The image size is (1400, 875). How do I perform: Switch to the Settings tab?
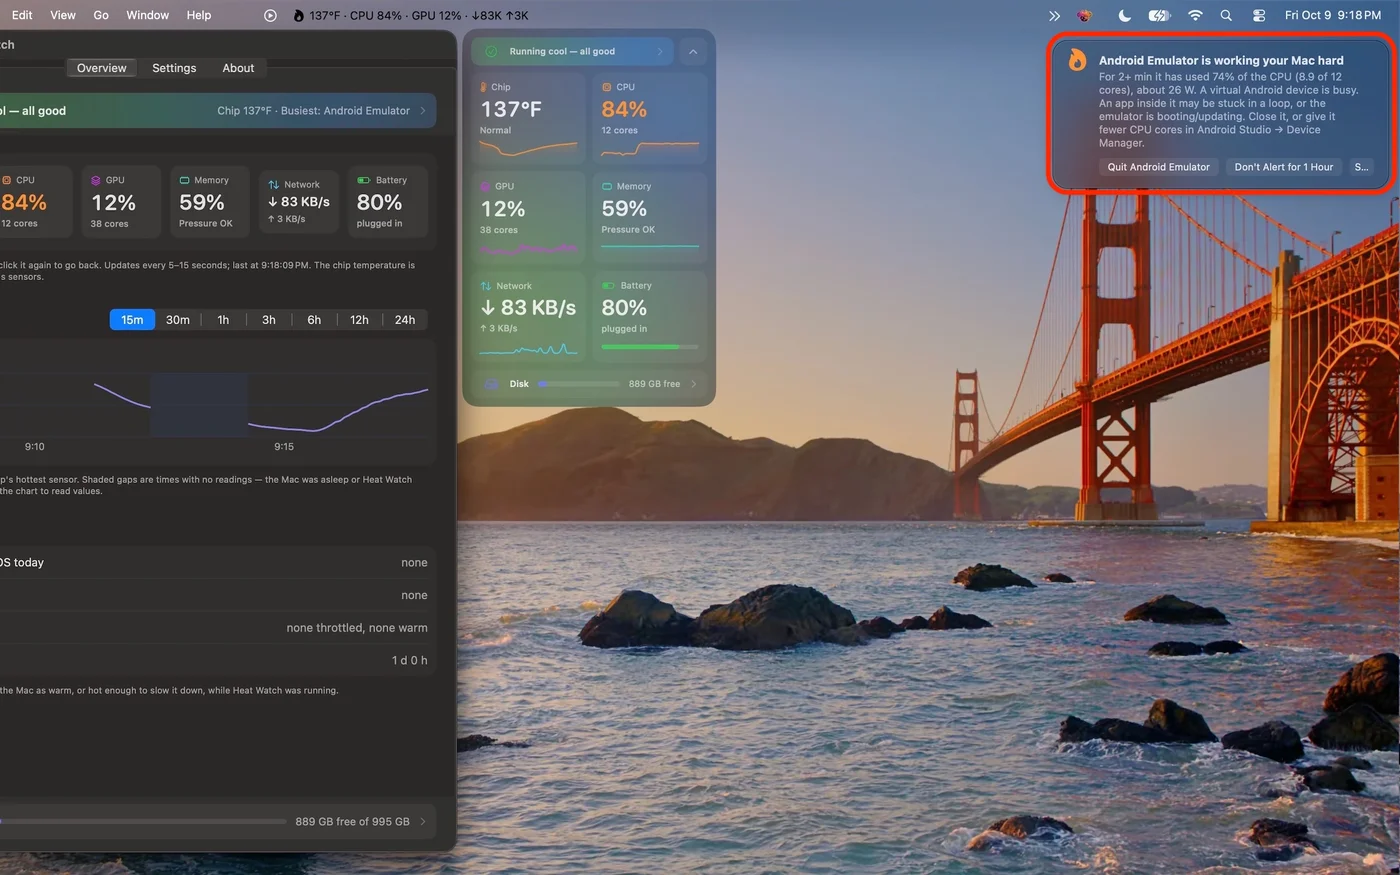pos(174,68)
